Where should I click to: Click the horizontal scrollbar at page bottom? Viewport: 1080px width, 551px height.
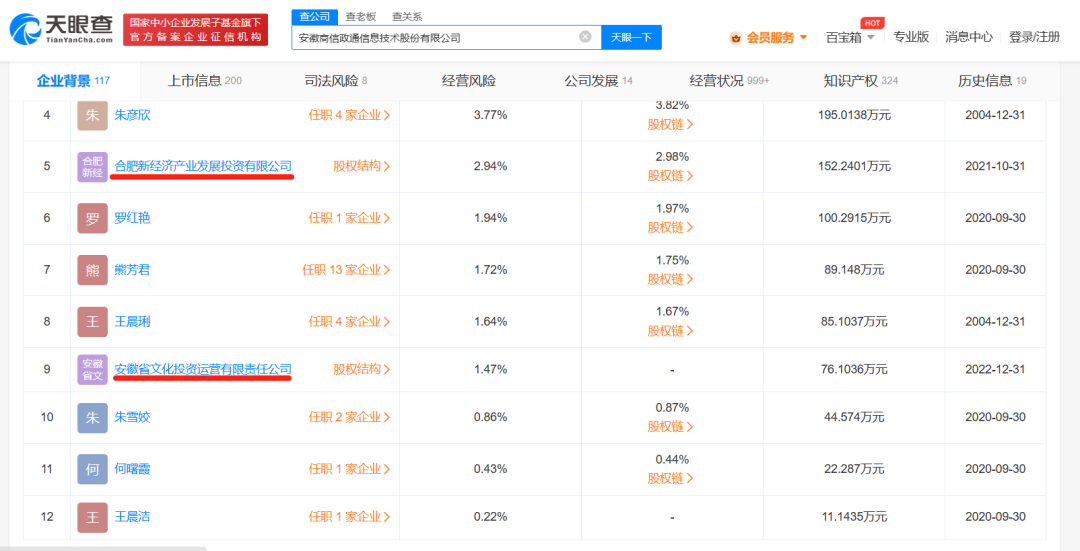tap(103, 548)
